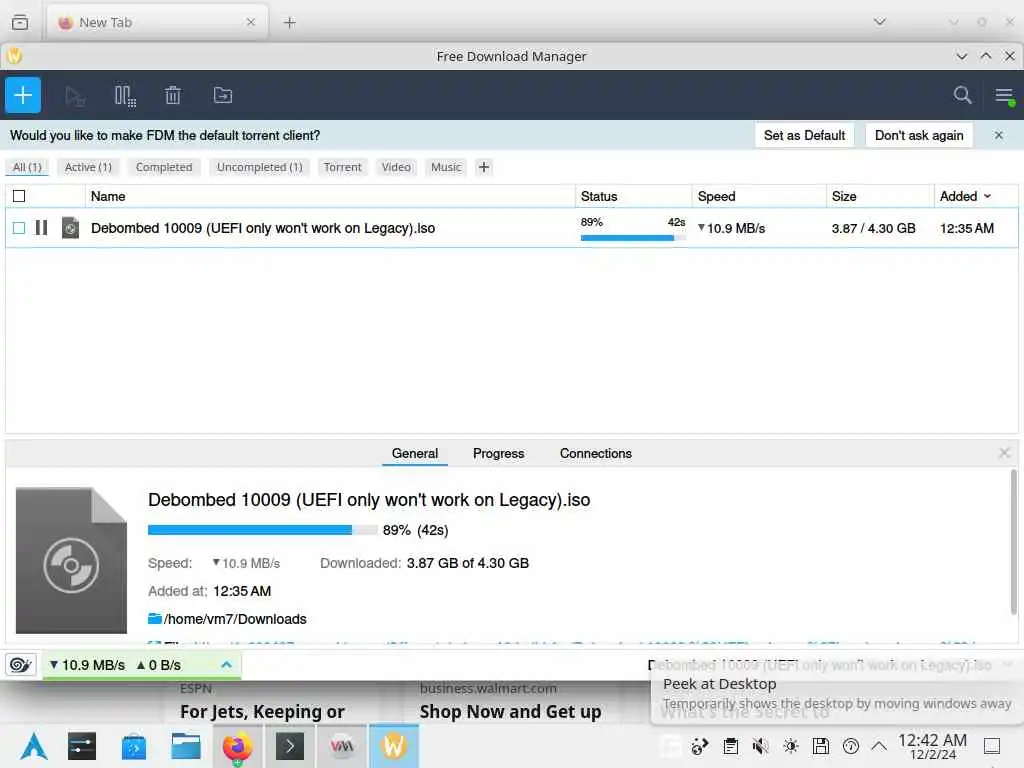
Task: Click the muted volume tray icon
Action: click(760, 746)
